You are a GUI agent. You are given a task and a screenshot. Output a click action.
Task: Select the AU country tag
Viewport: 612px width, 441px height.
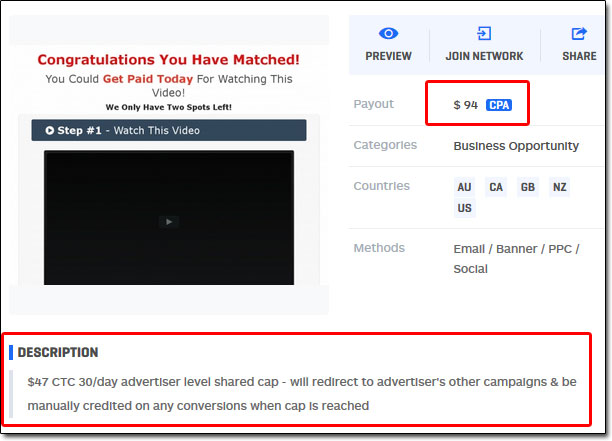(x=464, y=187)
